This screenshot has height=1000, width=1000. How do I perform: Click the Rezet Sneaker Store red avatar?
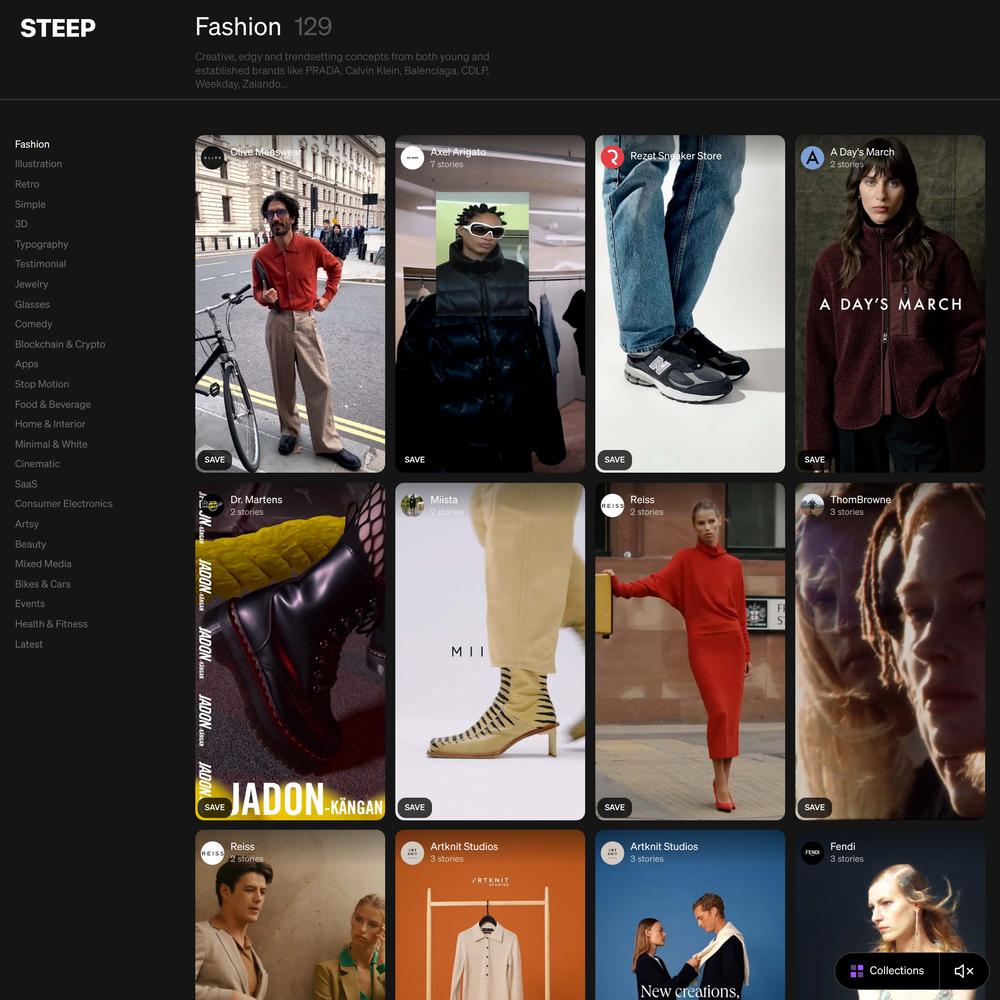[x=612, y=158]
